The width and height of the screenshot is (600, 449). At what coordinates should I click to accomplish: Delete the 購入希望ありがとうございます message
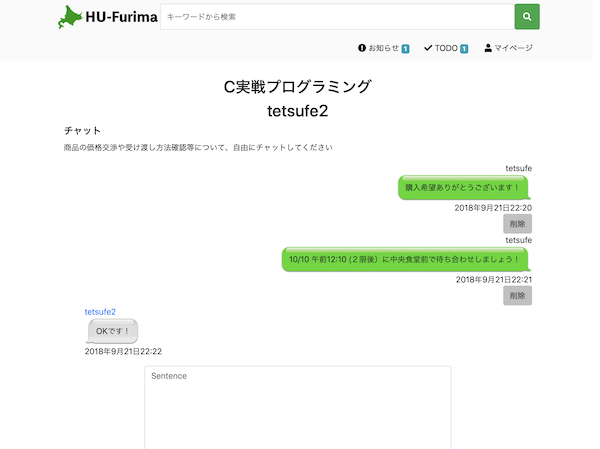(517, 224)
